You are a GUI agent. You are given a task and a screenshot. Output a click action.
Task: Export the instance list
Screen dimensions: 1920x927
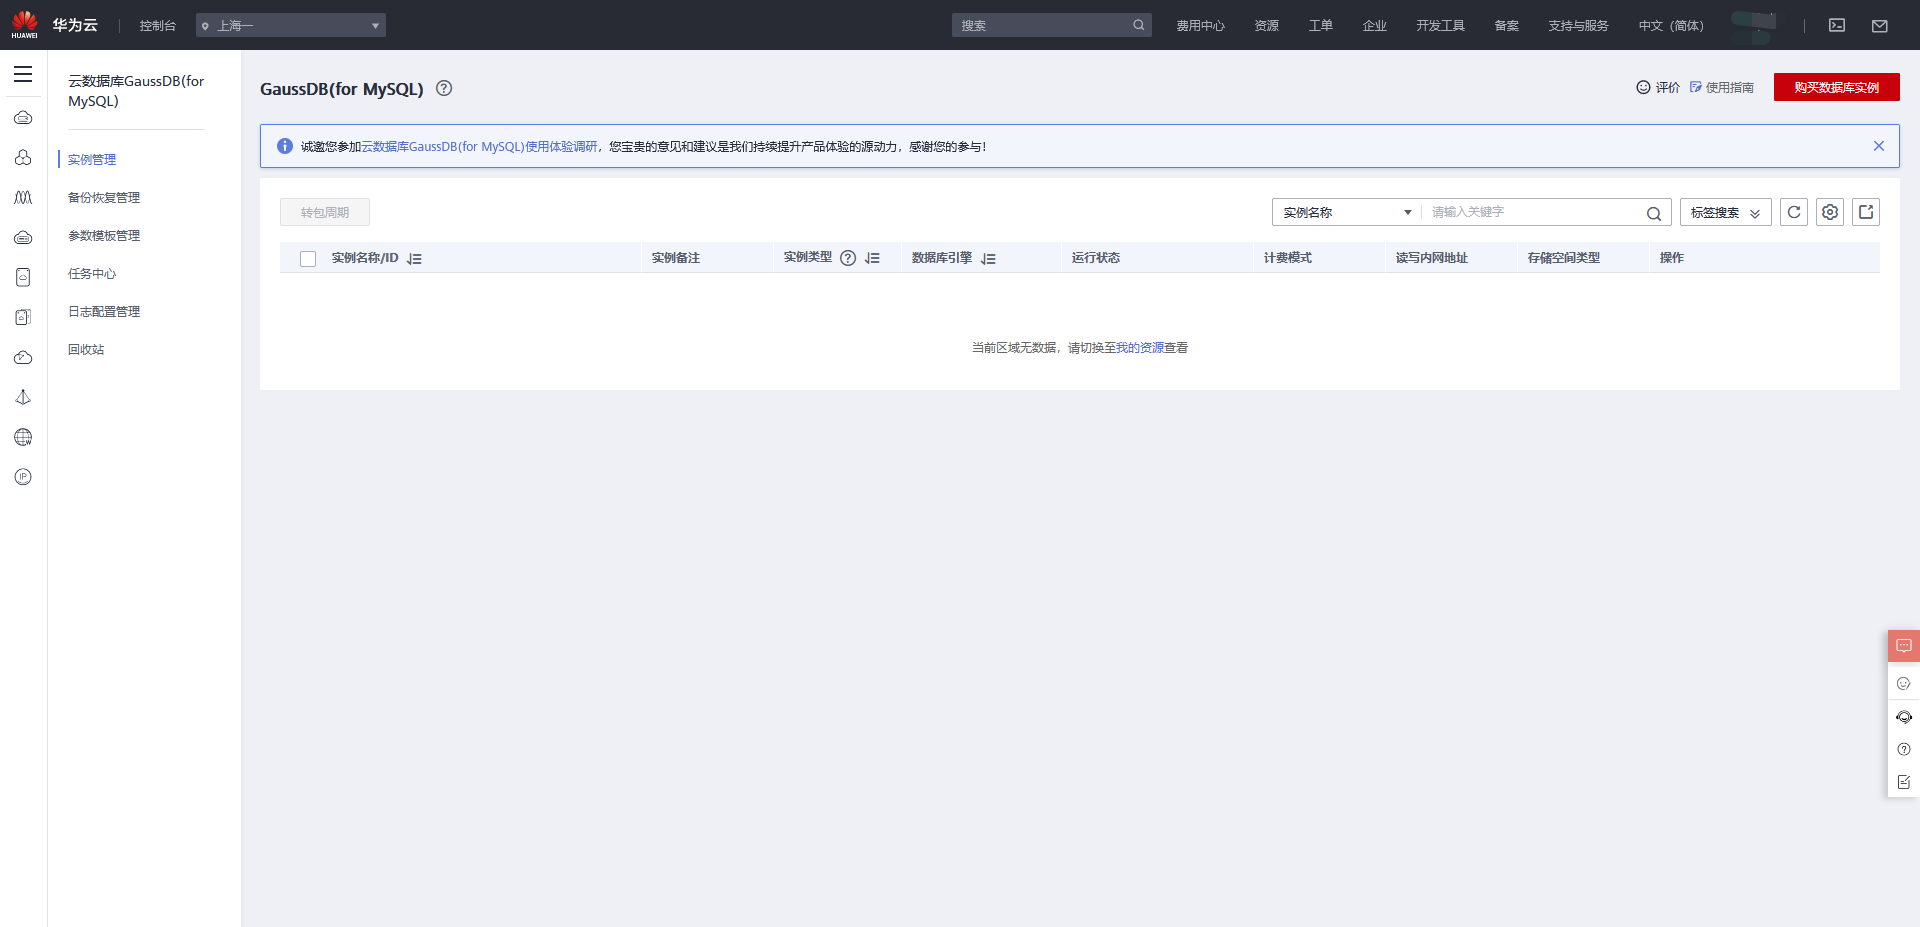(1866, 212)
